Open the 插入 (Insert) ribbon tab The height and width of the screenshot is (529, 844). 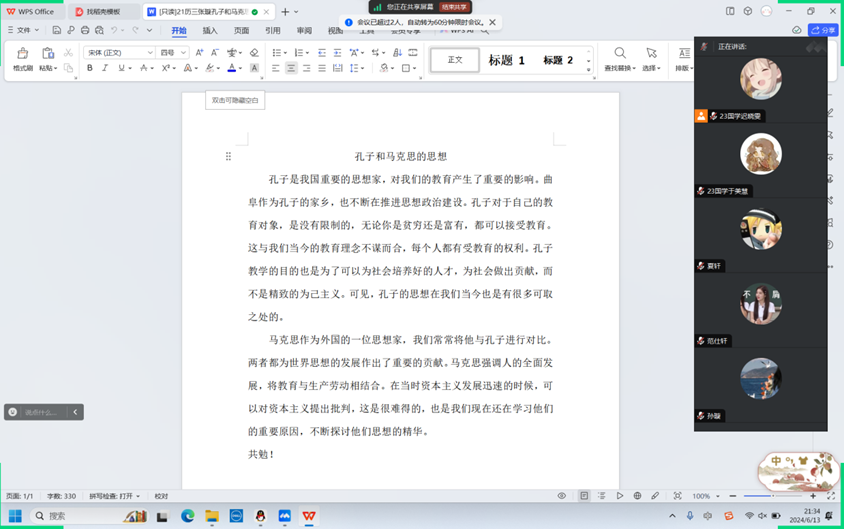210,31
